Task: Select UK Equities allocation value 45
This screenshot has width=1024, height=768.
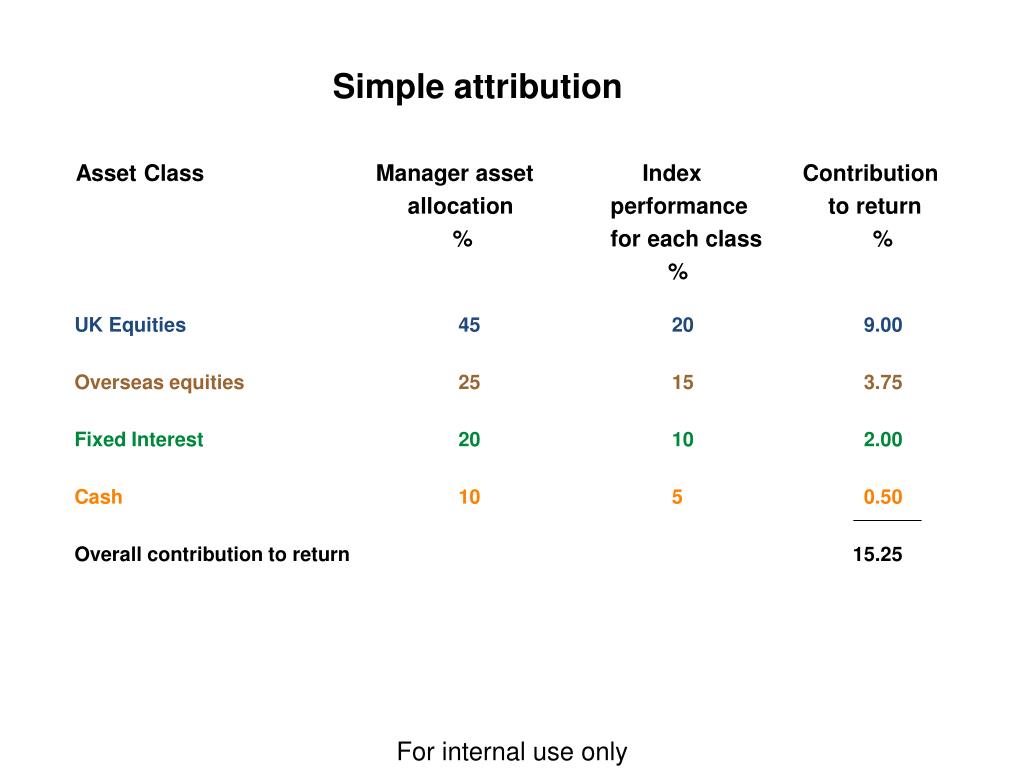Action: (469, 325)
